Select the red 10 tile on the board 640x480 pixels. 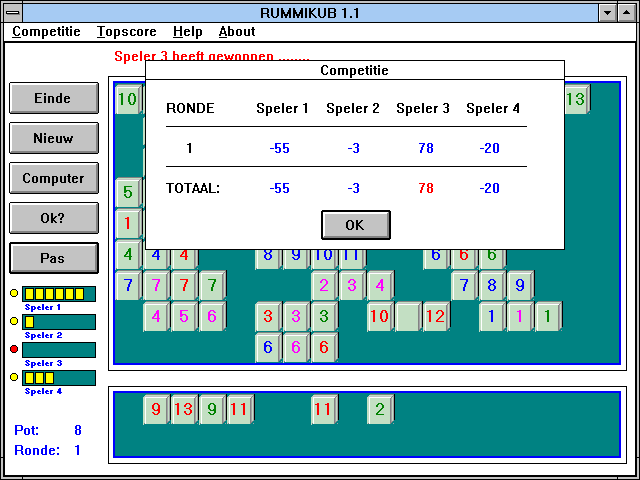click(380, 316)
